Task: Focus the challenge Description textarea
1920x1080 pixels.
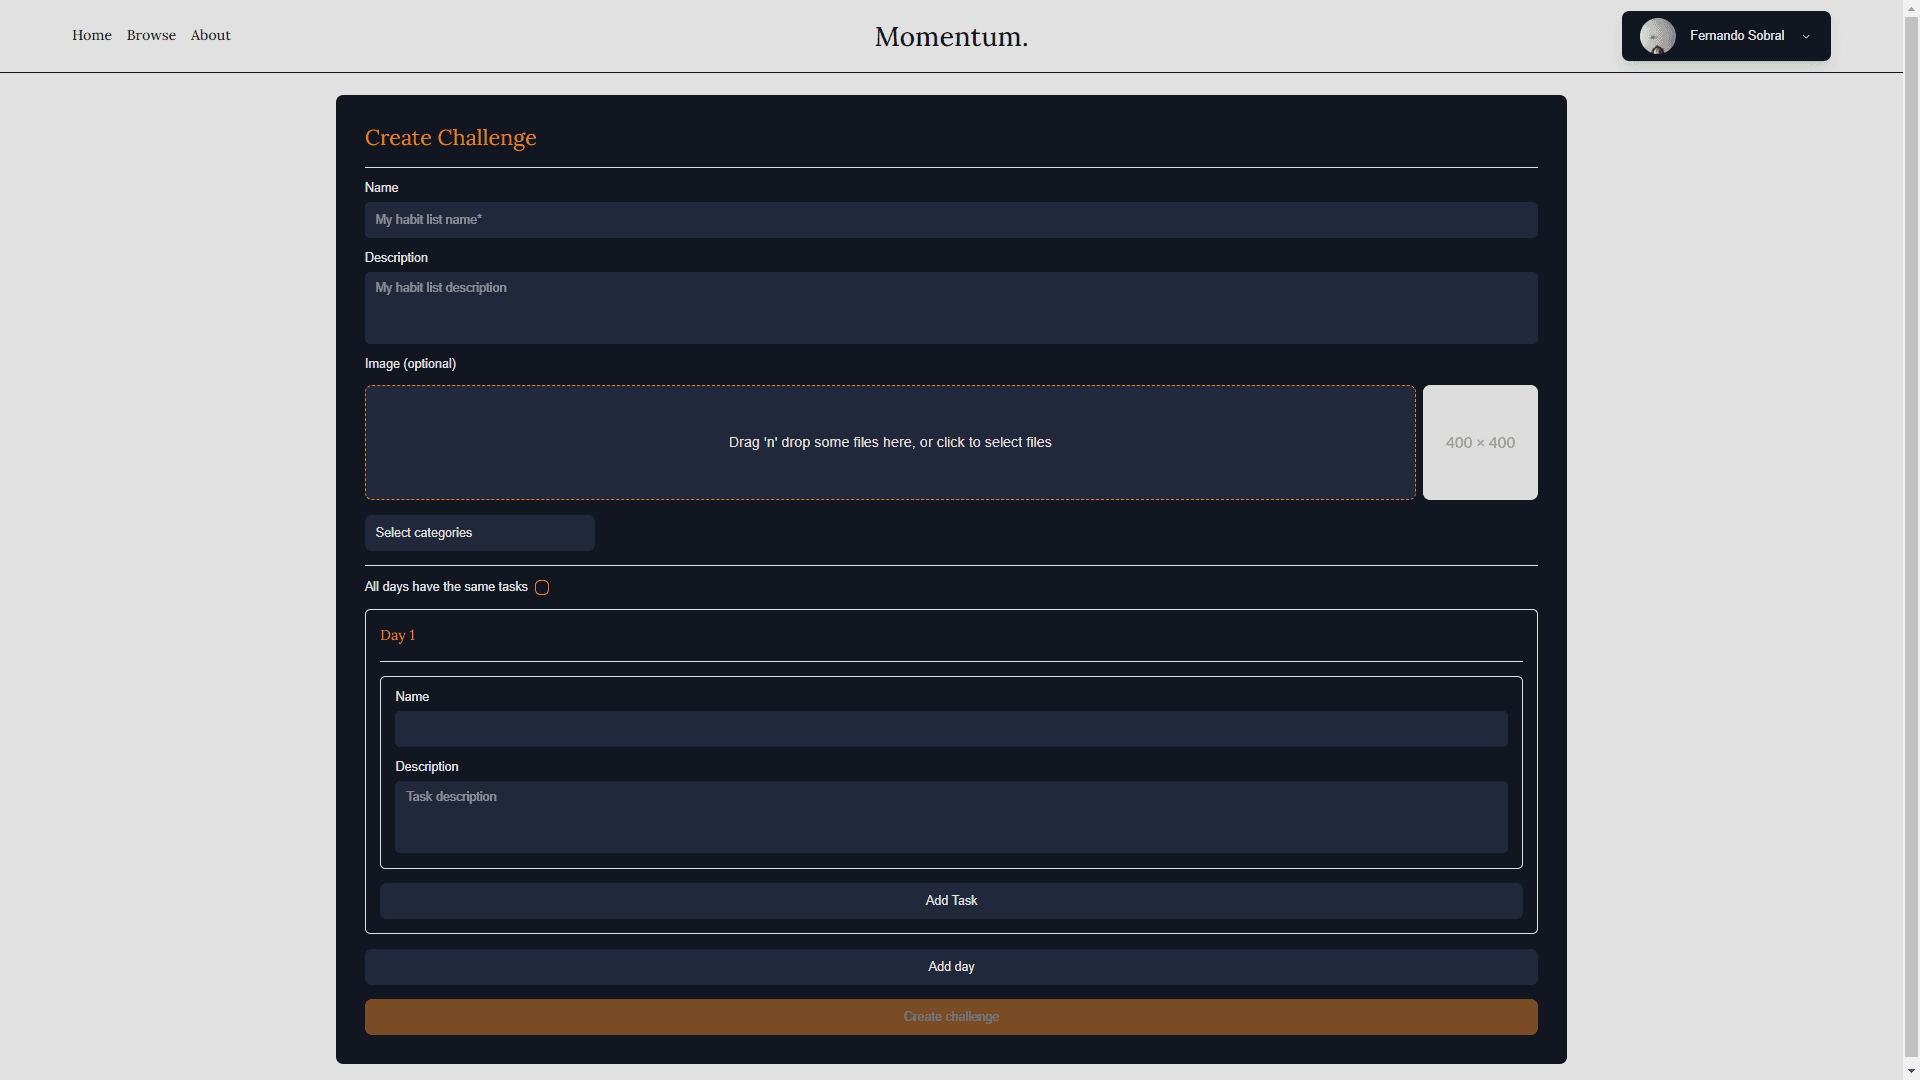Action: click(950, 308)
